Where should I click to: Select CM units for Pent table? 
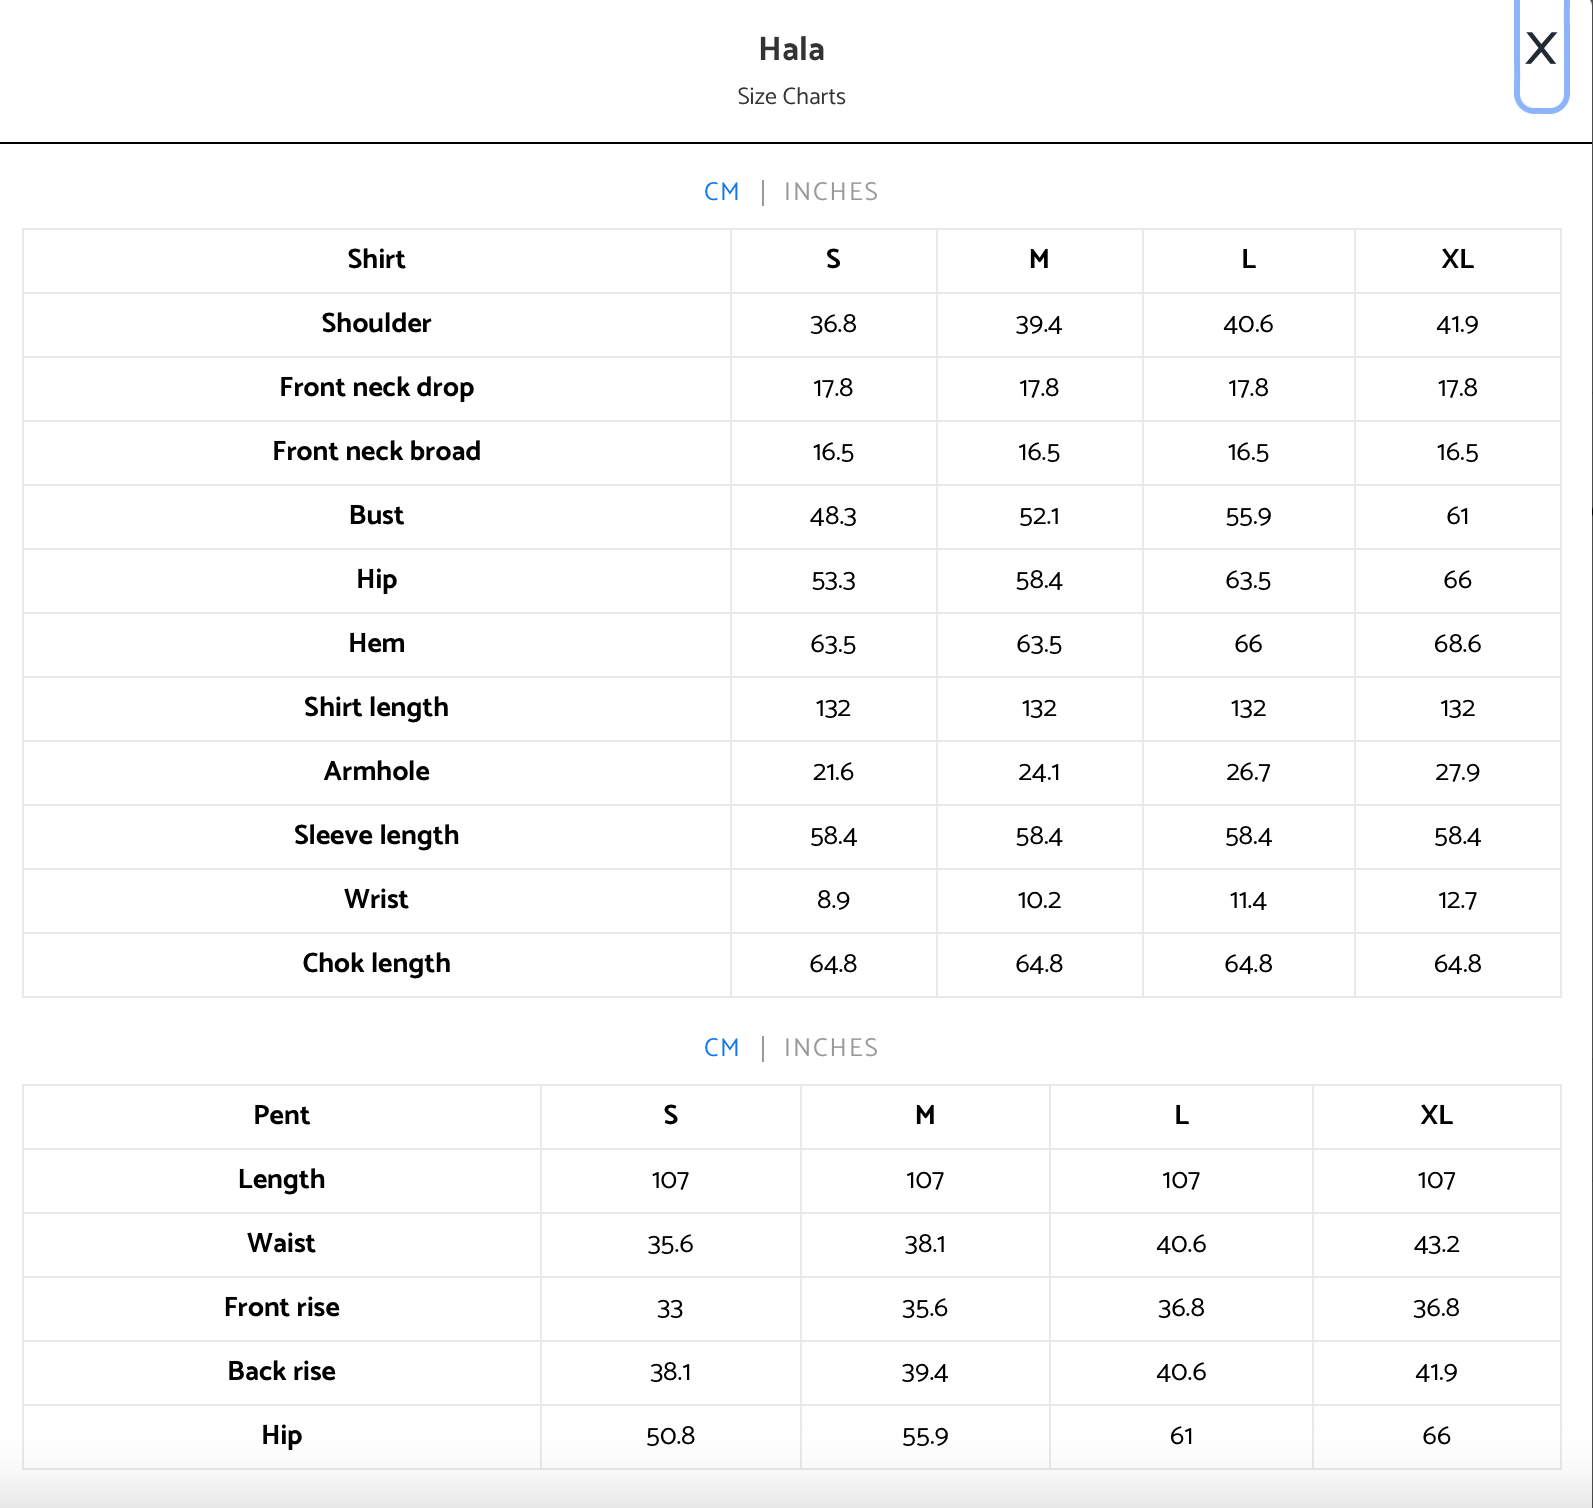coord(722,1048)
